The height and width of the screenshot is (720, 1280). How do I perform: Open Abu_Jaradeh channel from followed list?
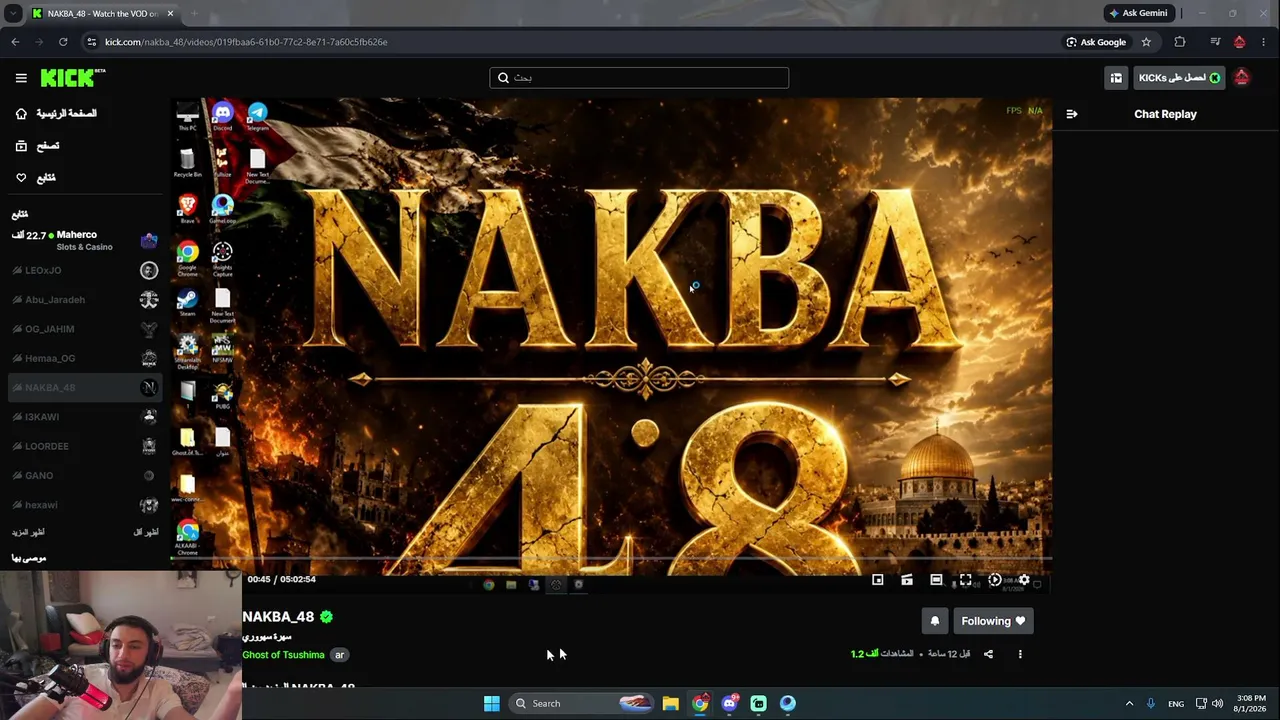pyautogui.click(x=84, y=300)
